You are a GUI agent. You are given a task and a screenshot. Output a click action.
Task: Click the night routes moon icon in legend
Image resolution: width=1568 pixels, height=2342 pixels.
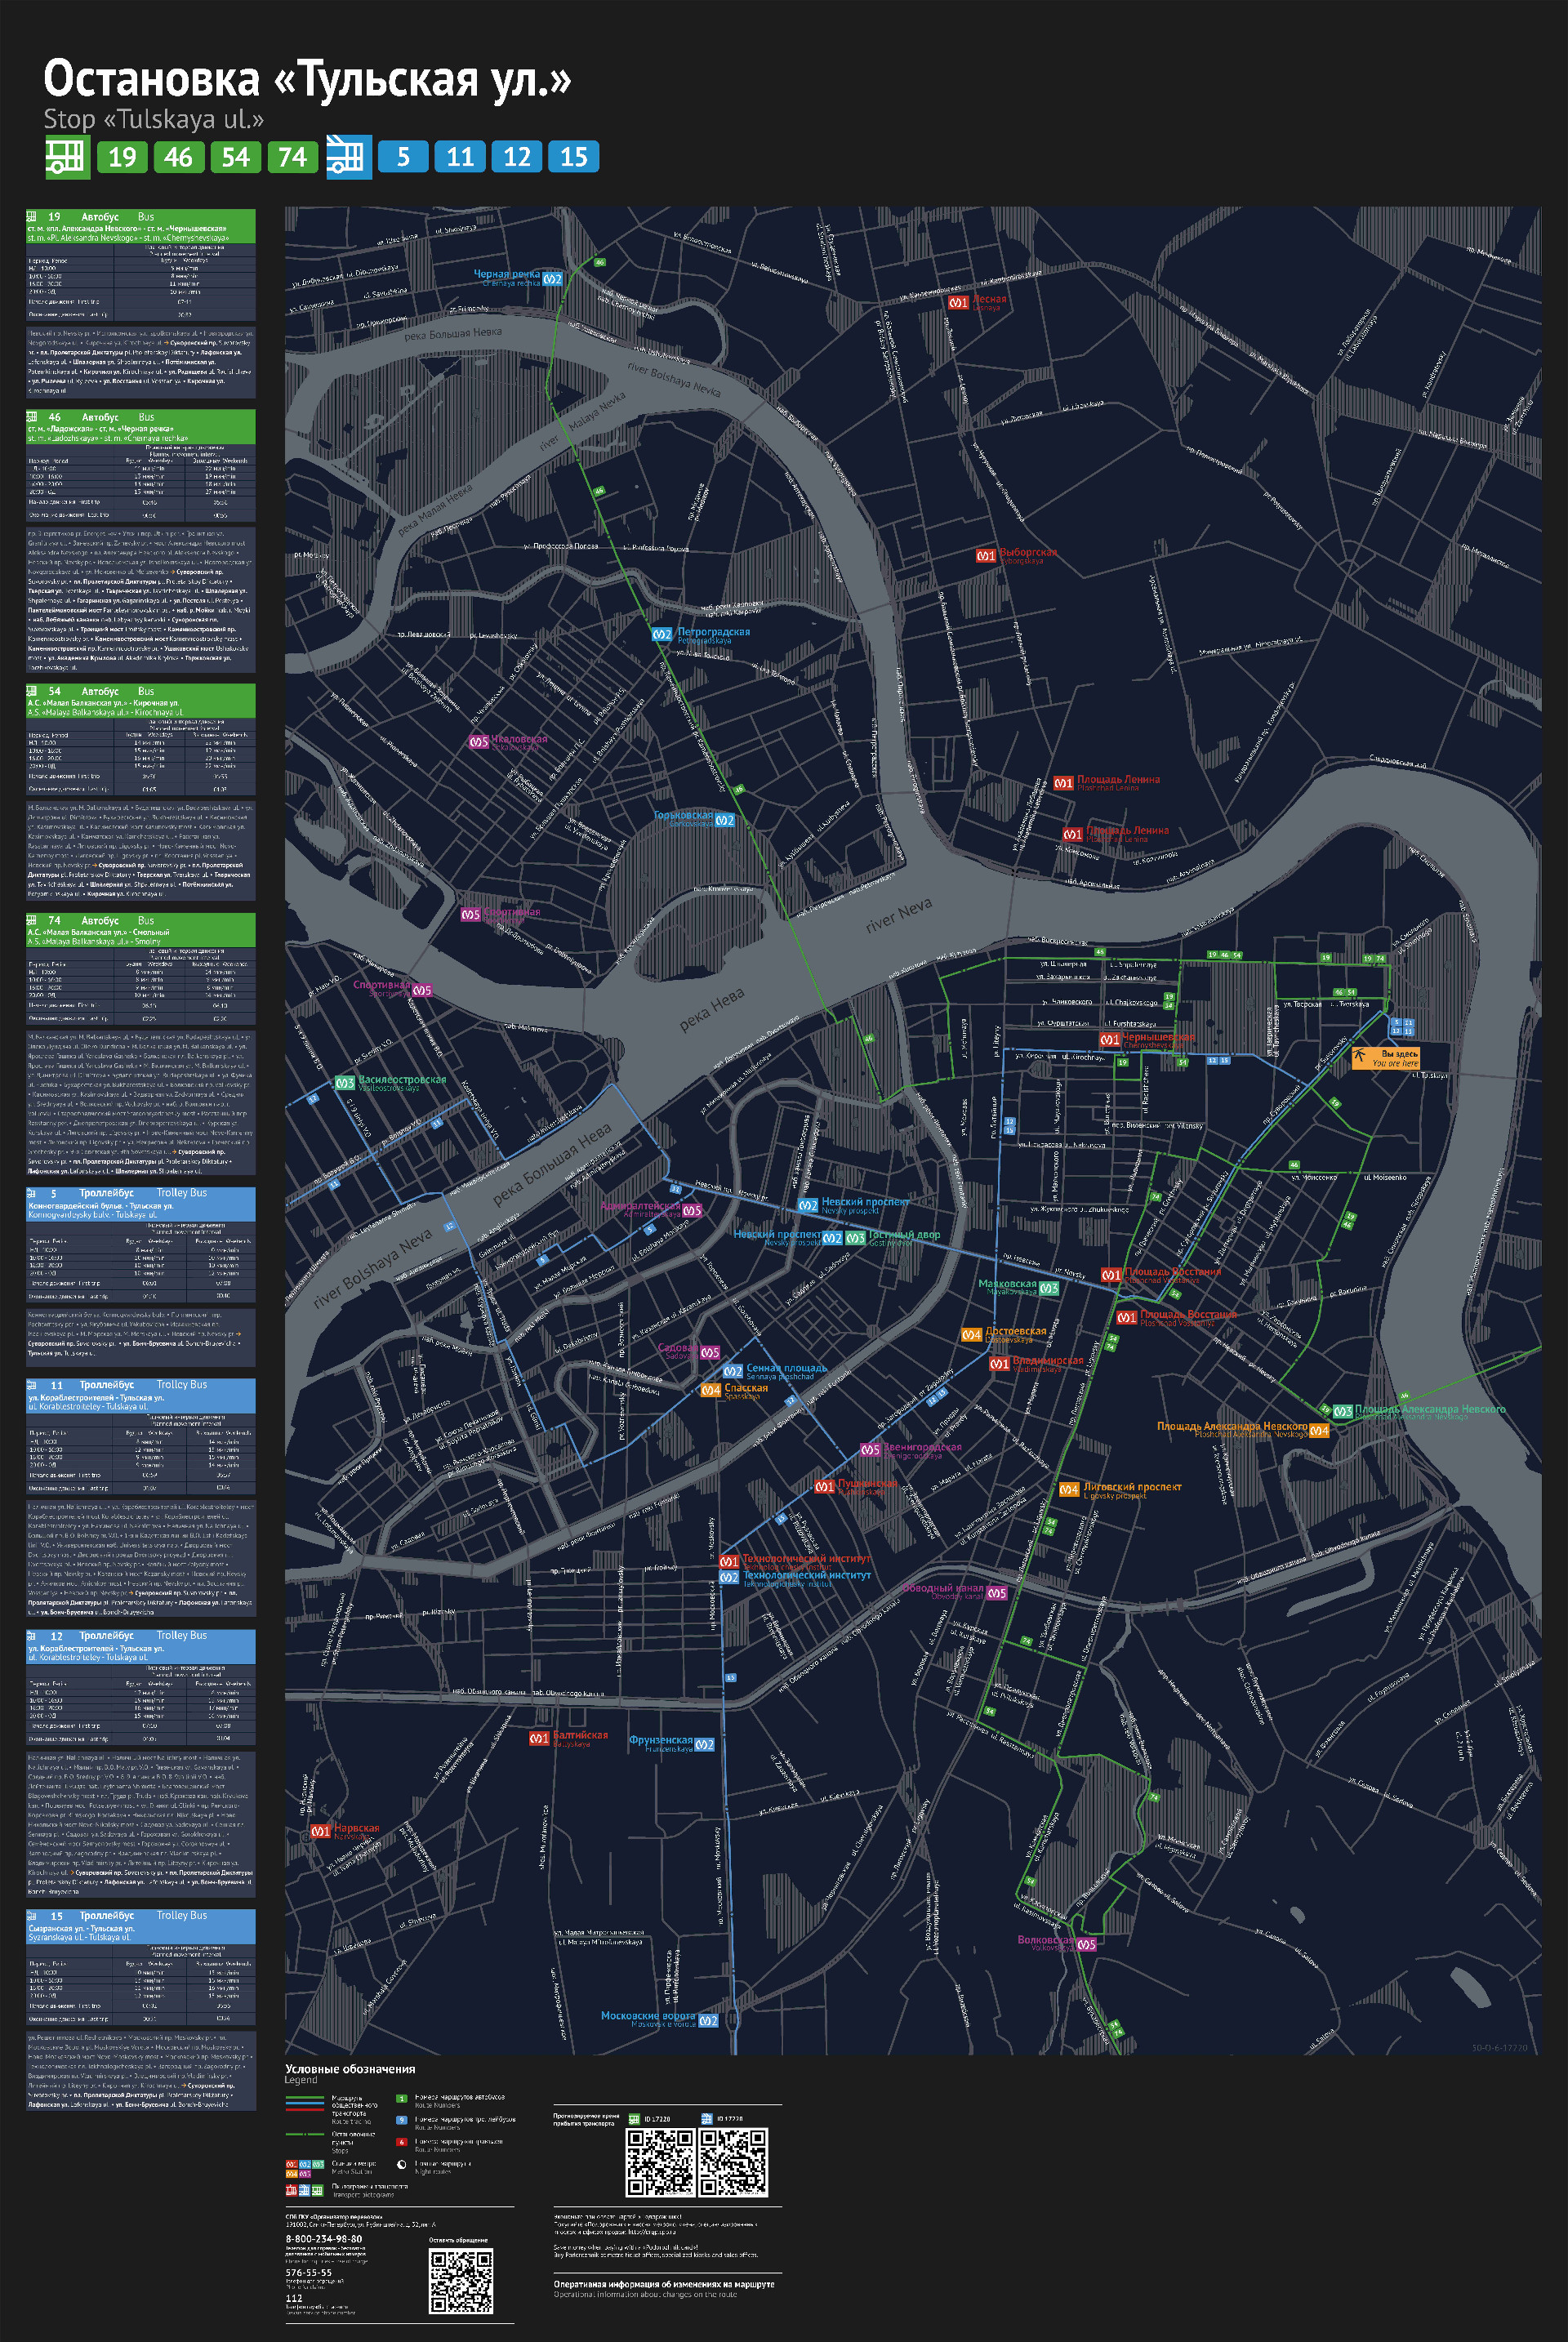402,2164
